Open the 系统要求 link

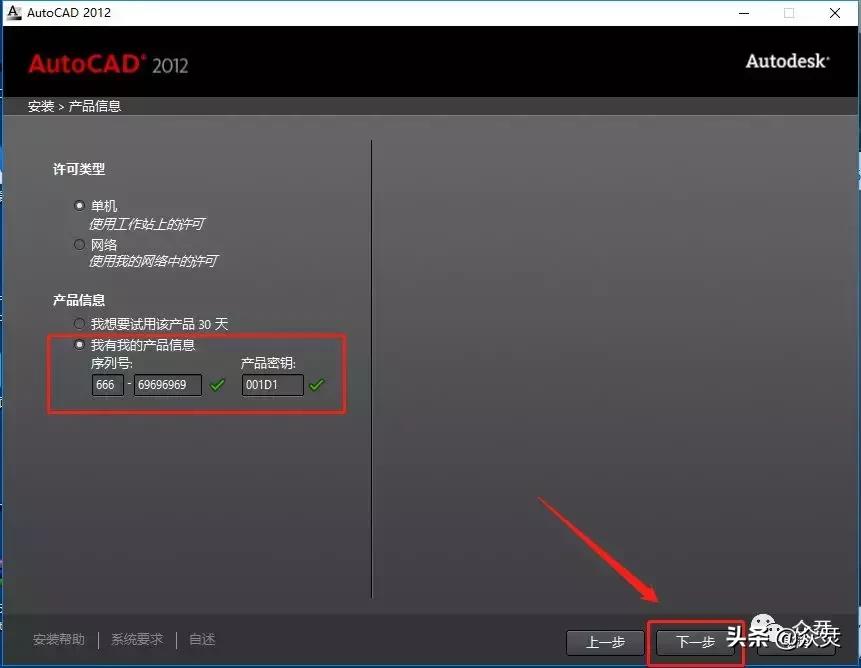pos(136,639)
